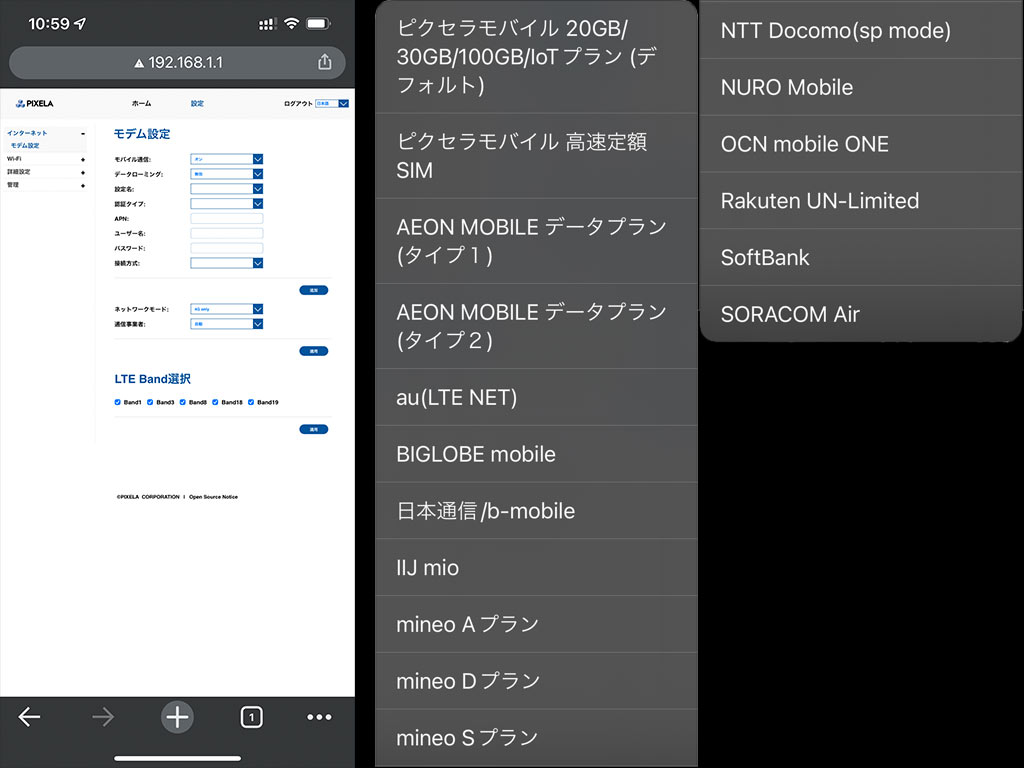Viewport: 1024px width, 768px height.
Task: Open the browser three-dots menu
Action: 319,717
